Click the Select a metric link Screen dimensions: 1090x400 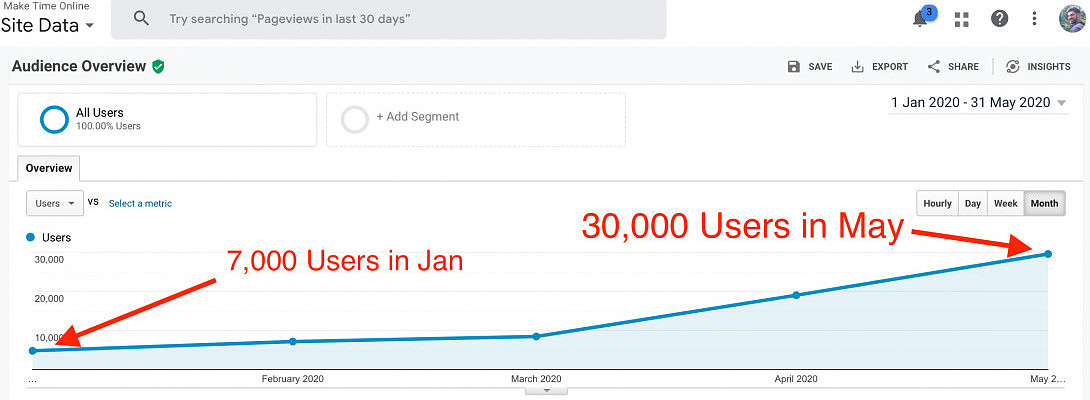click(140, 203)
